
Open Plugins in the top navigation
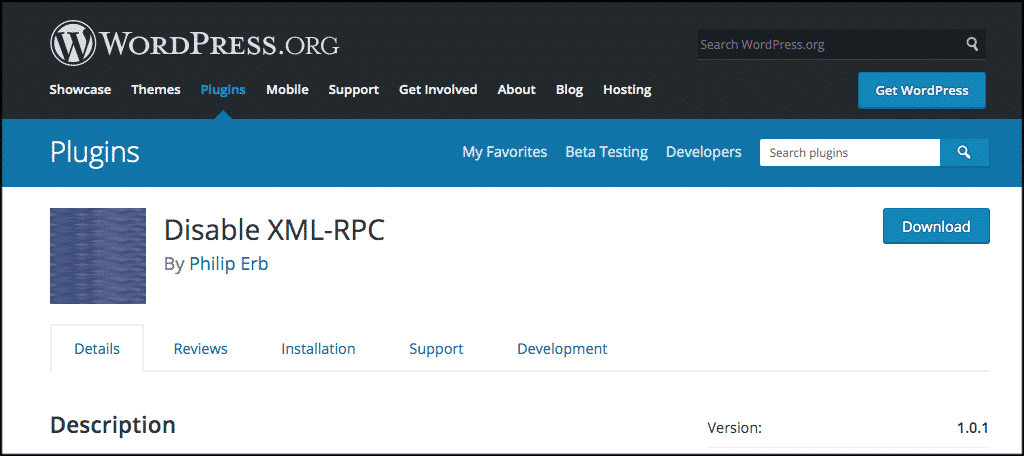pos(223,90)
